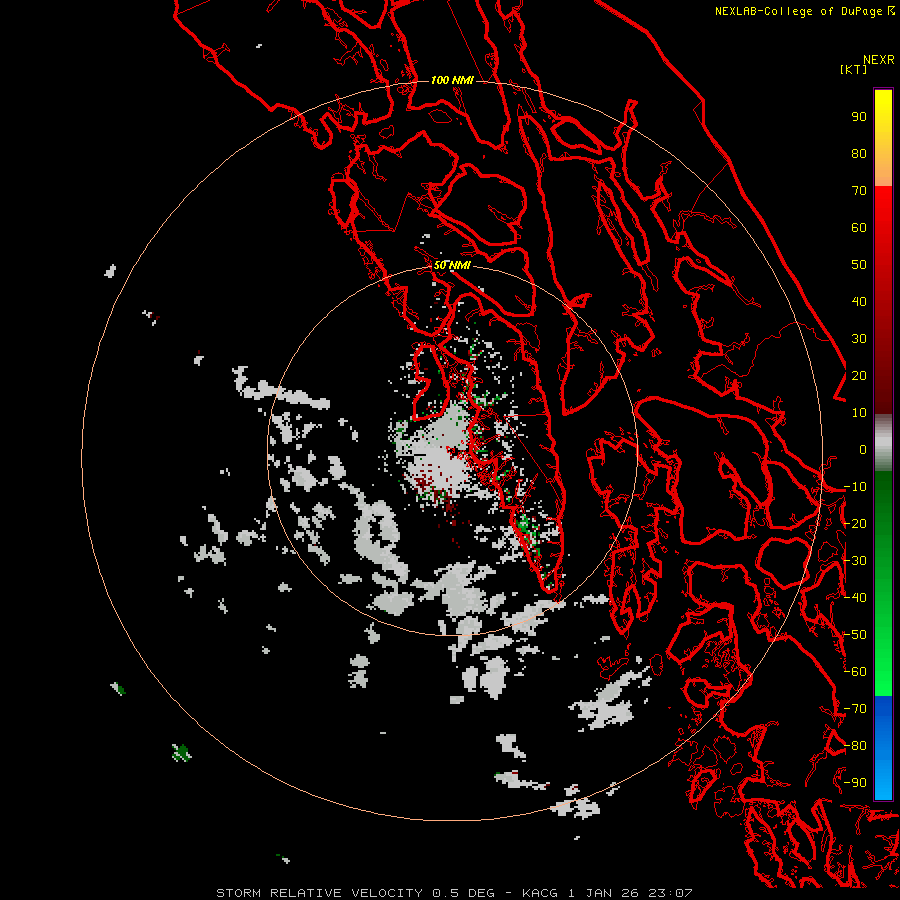The width and height of the screenshot is (900, 900).
Task: Click the [KT] units label above the legend
Action: coord(854,69)
